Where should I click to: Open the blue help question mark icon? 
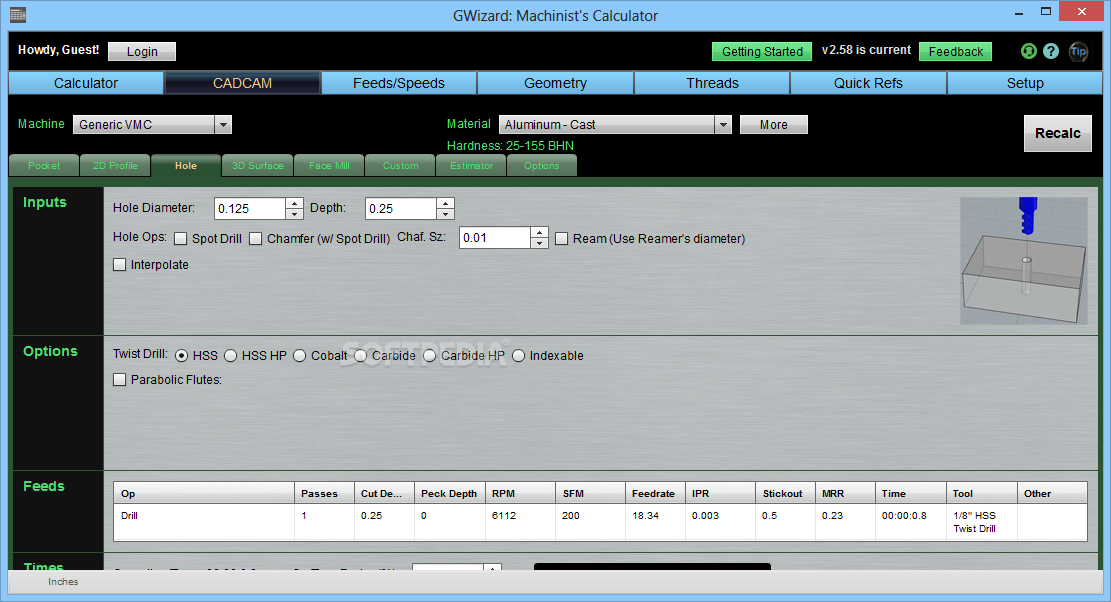[1051, 51]
